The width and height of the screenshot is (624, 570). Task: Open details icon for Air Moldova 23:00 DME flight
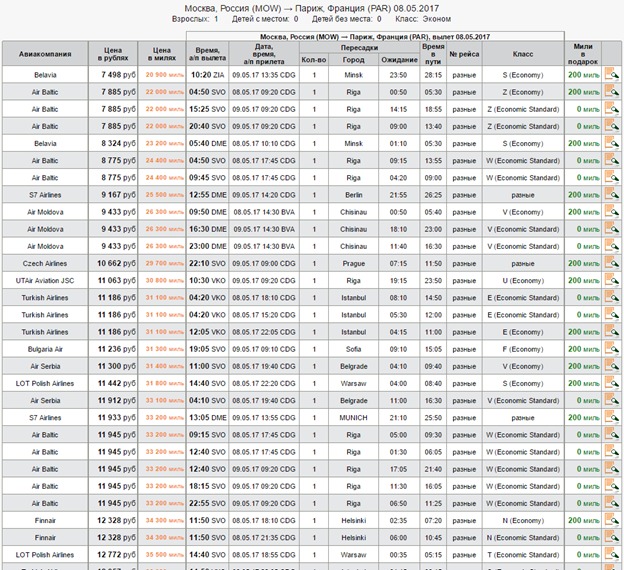[x=612, y=246]
